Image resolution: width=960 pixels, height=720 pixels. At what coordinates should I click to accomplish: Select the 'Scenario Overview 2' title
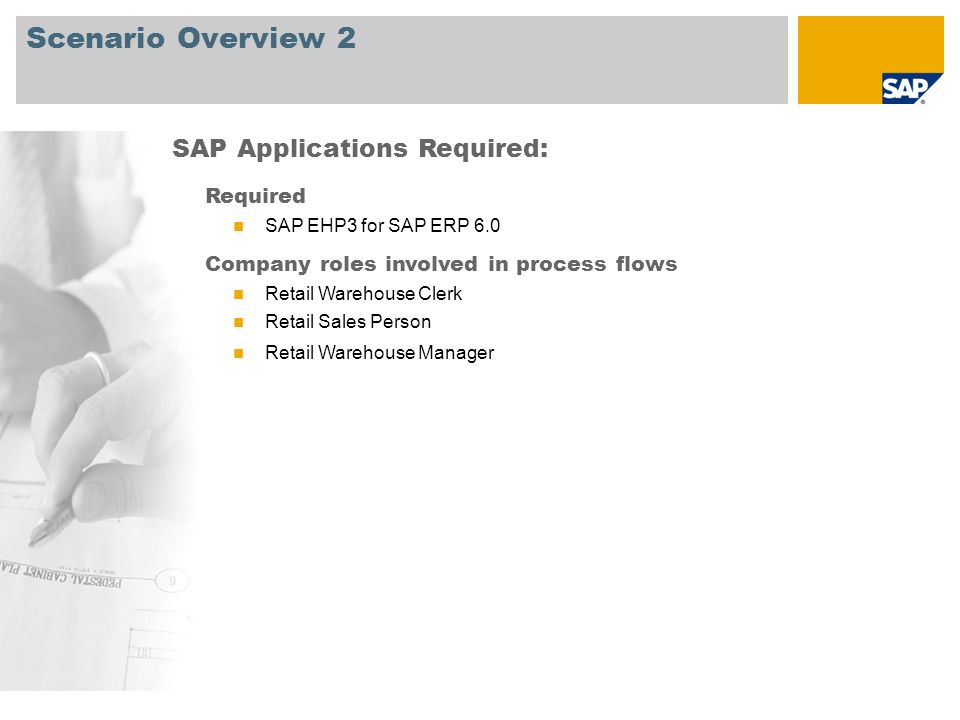coord(191,38)
